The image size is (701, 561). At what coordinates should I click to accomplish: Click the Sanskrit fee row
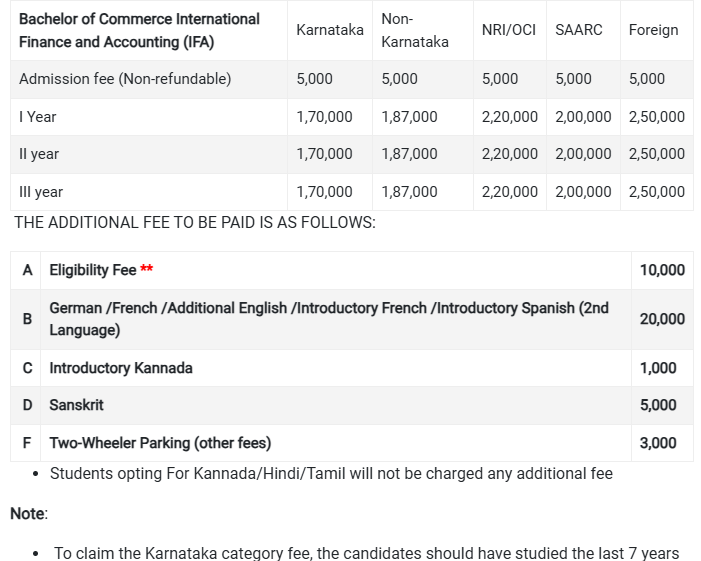pyautogui.click(x=352, y=405)
